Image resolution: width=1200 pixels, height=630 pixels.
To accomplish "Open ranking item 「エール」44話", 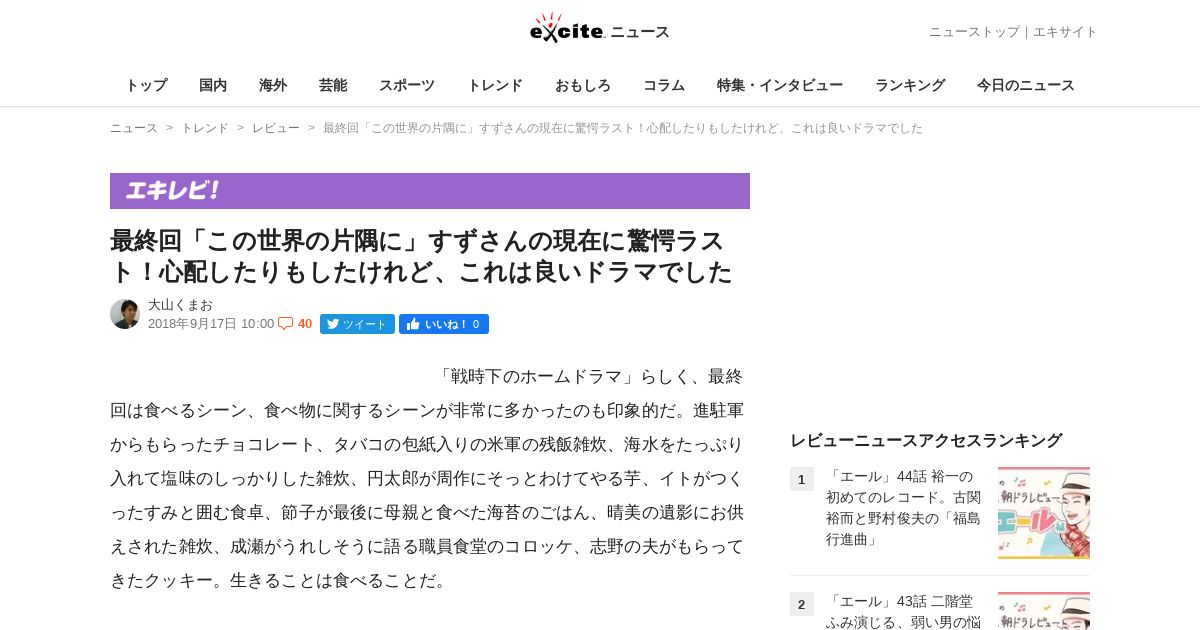I will pyautogui.click(x=904, y=507).
